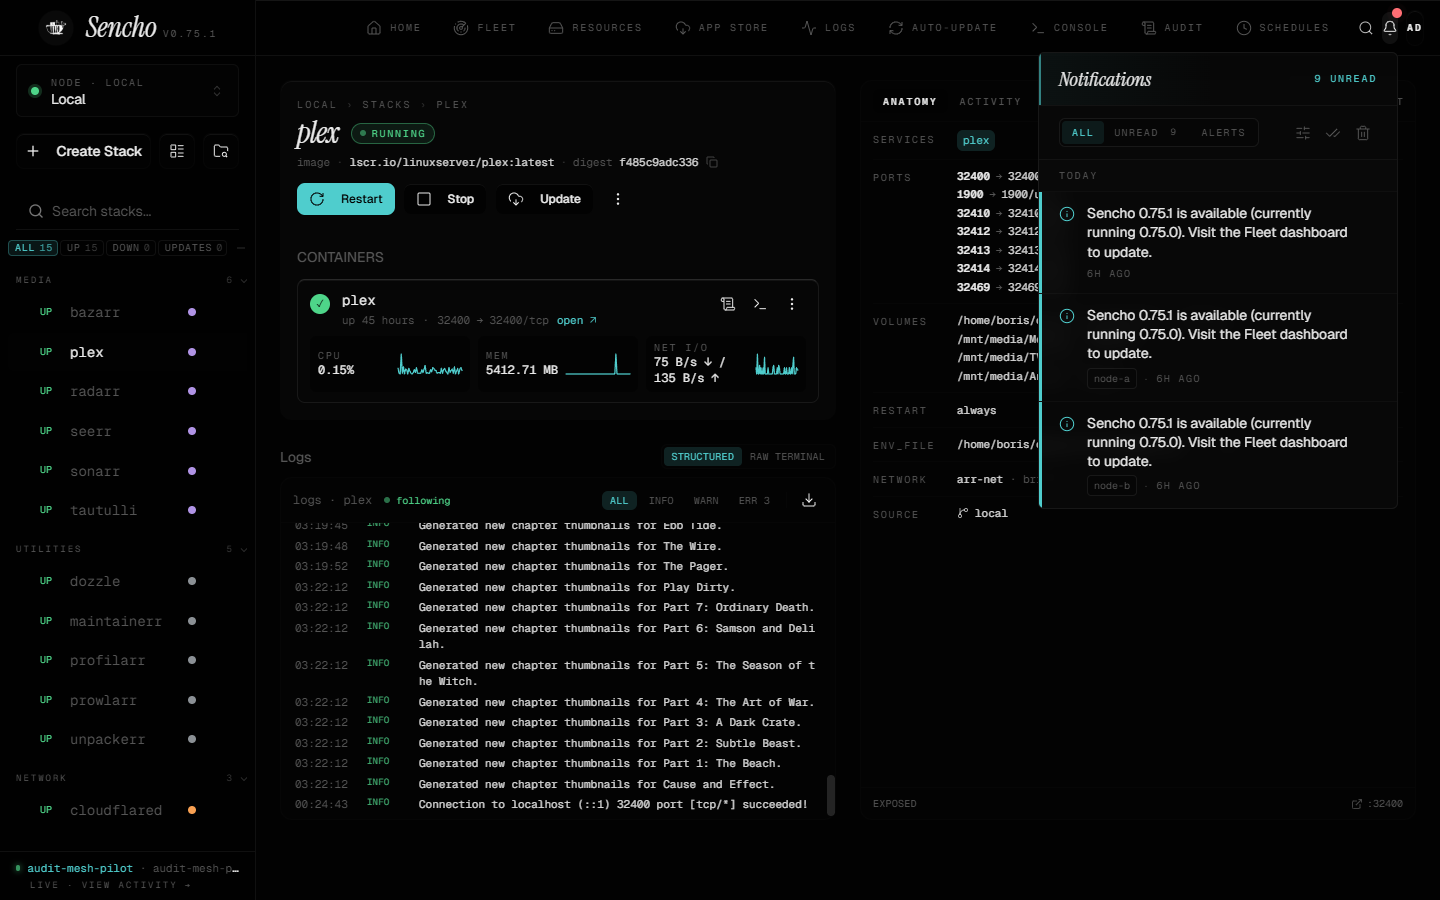
Task: Open the Fleet dashboard
Action: (x=485, y=28)
